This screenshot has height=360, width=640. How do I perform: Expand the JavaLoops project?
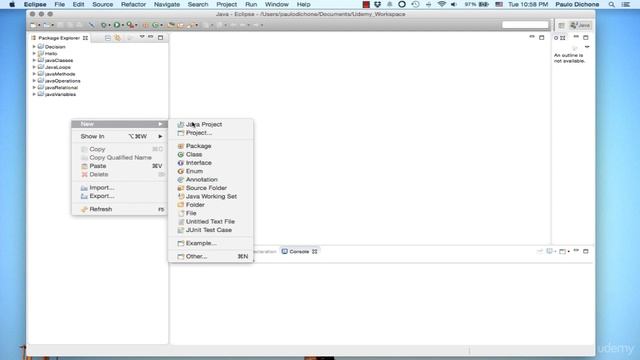click(34, 67)
